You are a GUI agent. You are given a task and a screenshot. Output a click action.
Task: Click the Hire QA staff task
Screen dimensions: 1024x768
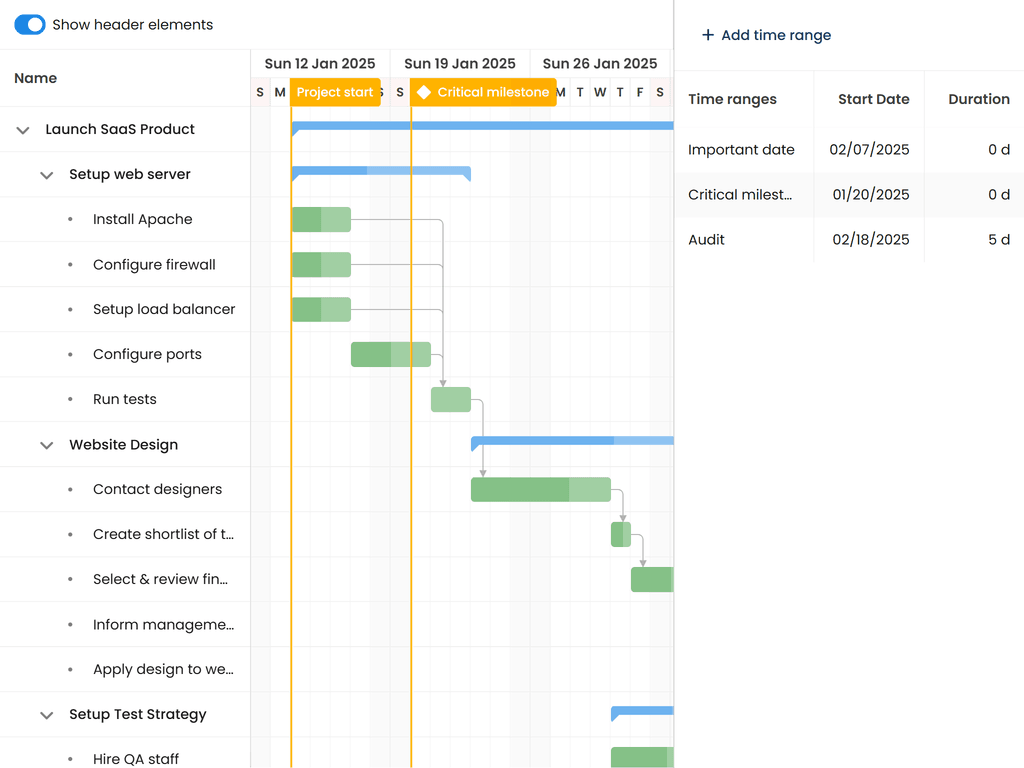136,759
